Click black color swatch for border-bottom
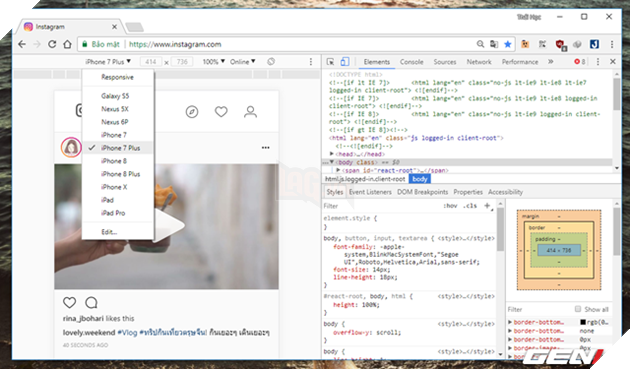The image size is (630, 369). click(583, 322)
